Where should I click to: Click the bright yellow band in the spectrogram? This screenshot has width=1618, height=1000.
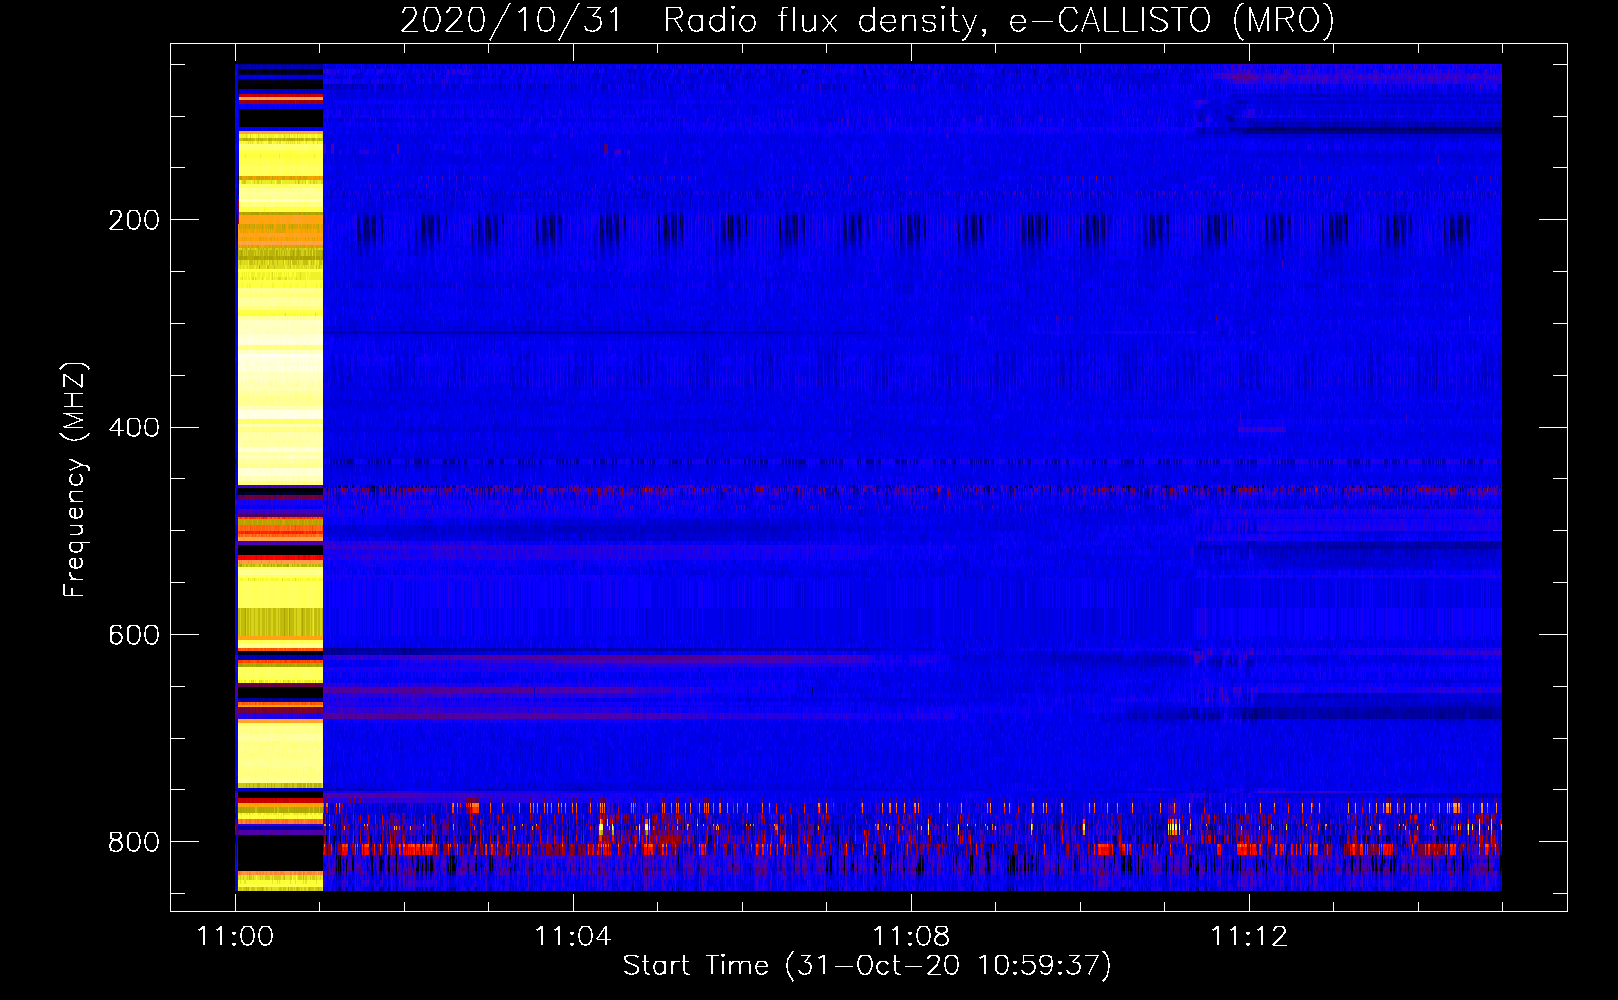280,477
